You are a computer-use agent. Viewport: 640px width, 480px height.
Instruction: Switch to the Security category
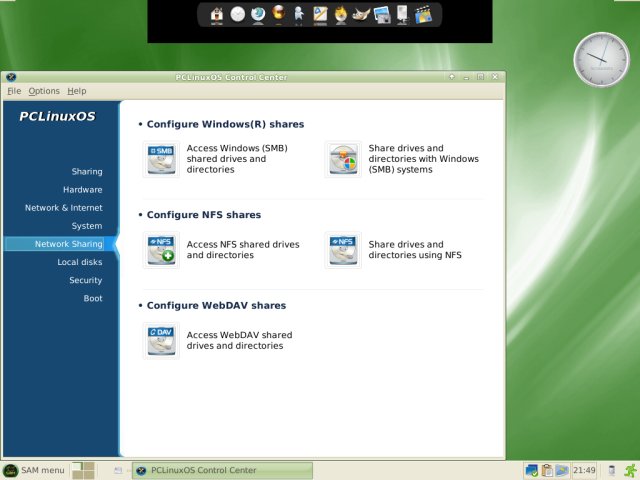coord(86,280)
